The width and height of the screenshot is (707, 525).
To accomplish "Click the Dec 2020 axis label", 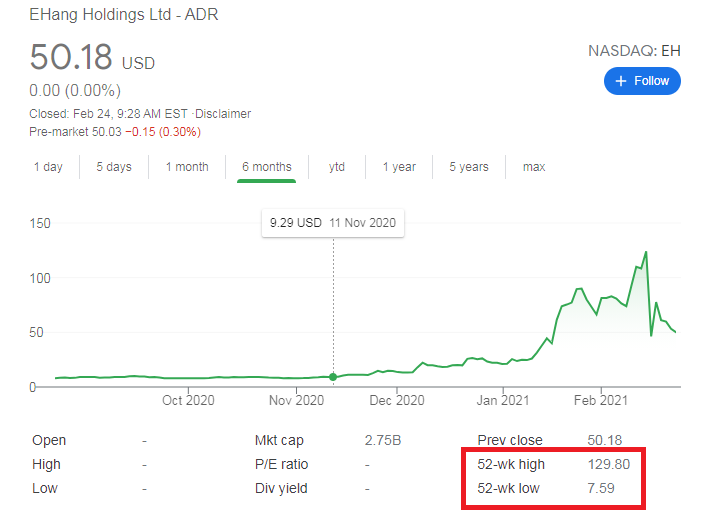I will coord(397,400).
